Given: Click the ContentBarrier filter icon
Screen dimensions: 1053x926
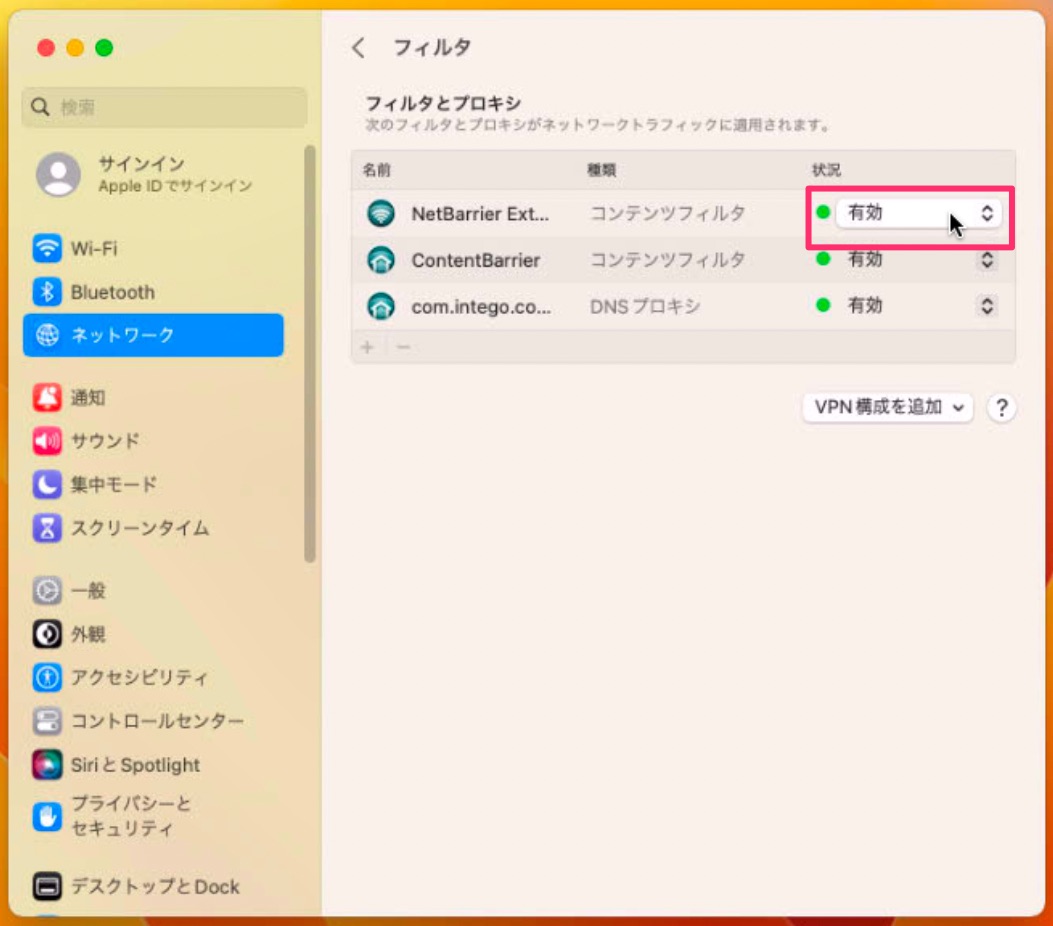Looking at the screenshot, I should point(381,260).
